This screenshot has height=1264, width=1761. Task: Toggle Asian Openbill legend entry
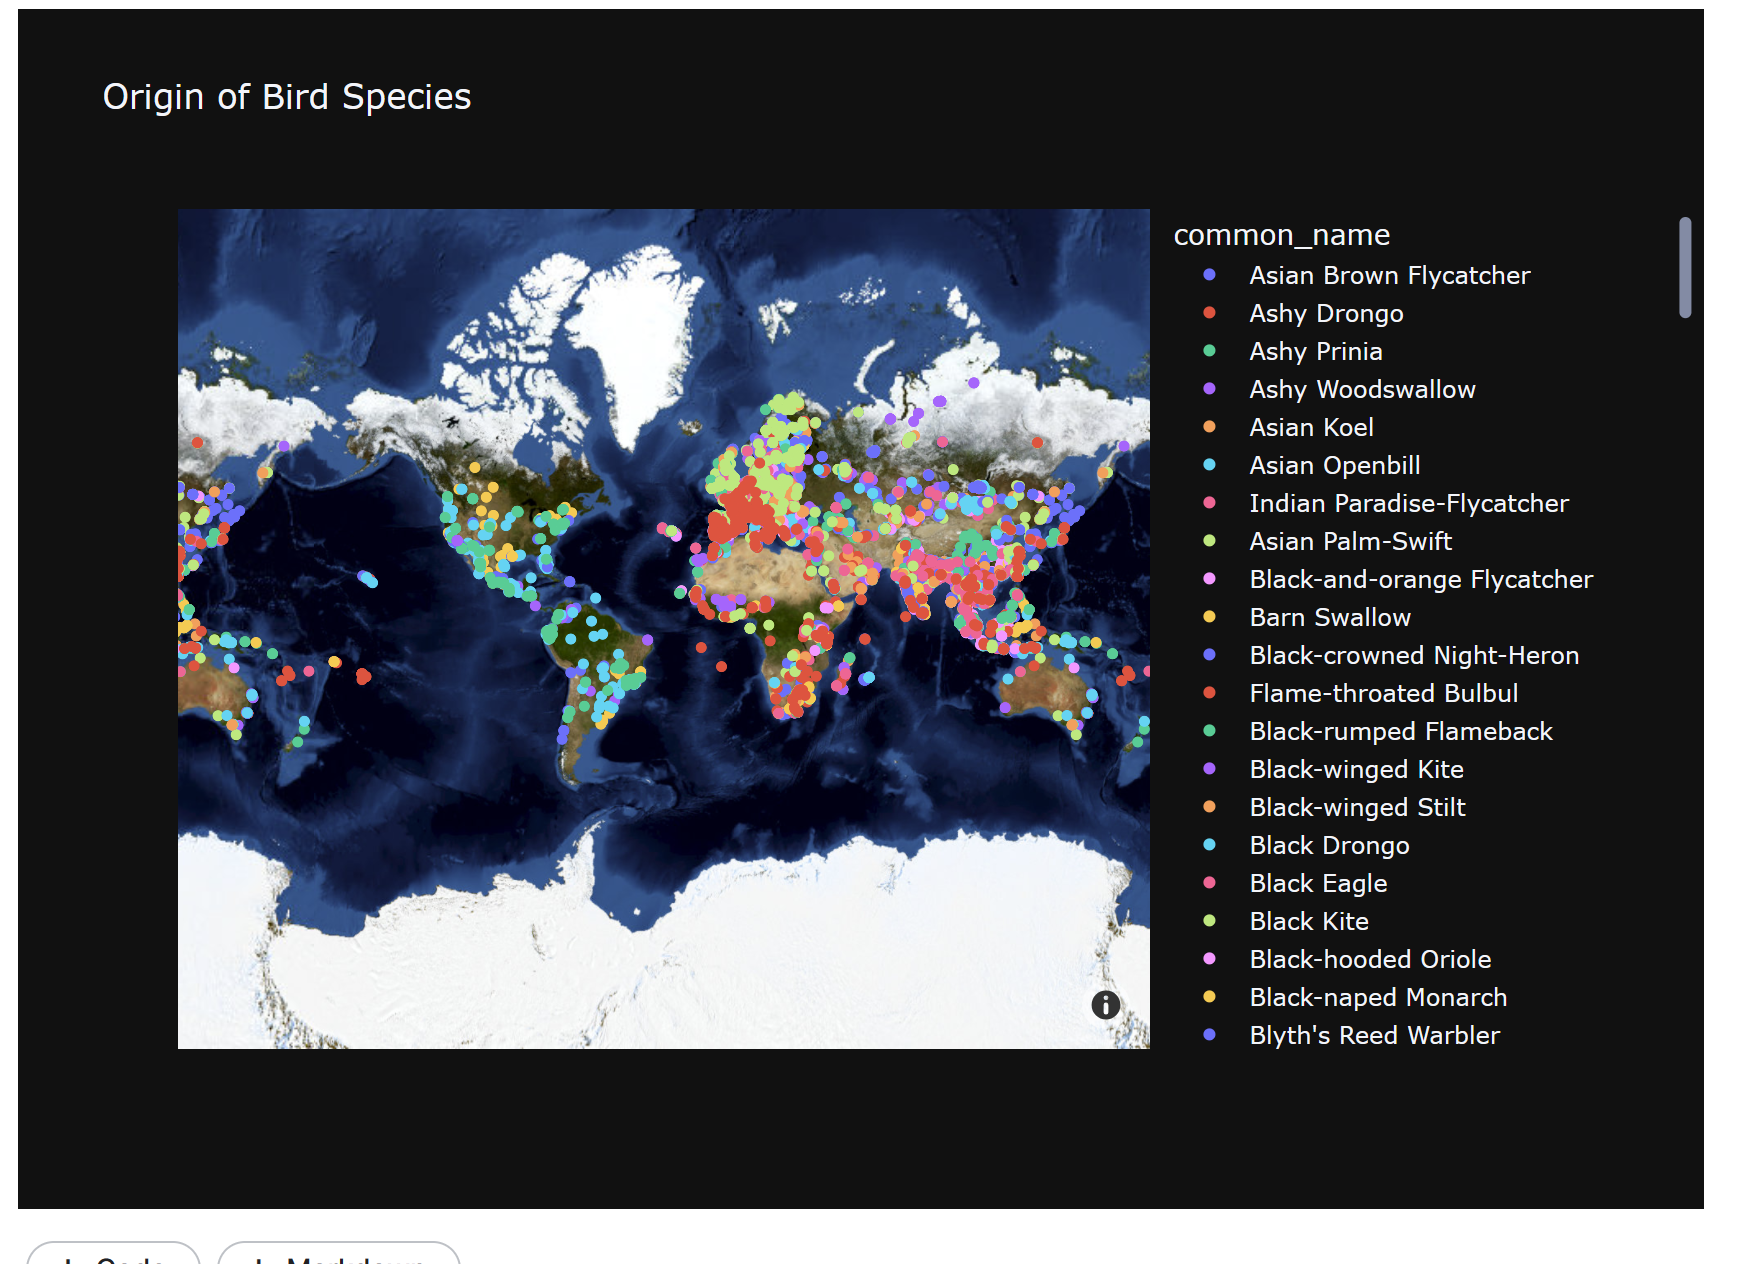[x=1334, y=465]
